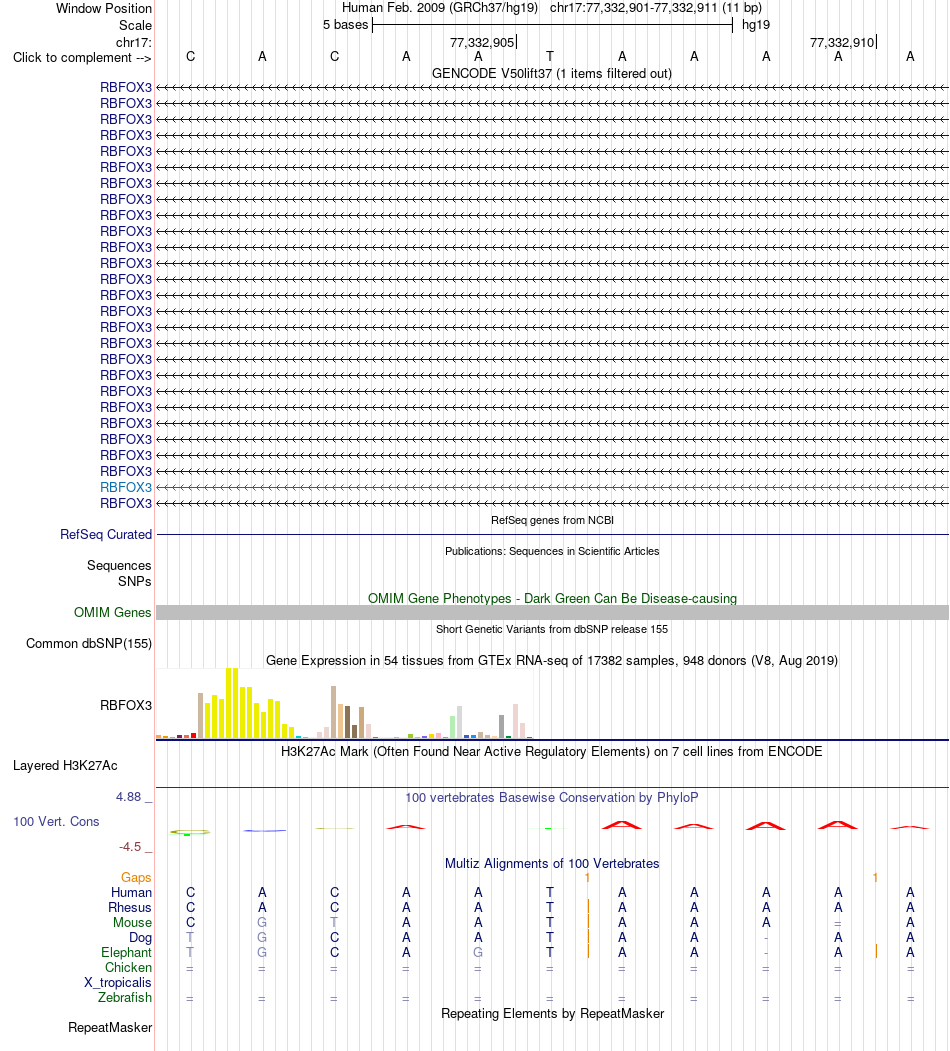
Task: Click the 'Human' alignment row label
Action: (x=131, y=893)
